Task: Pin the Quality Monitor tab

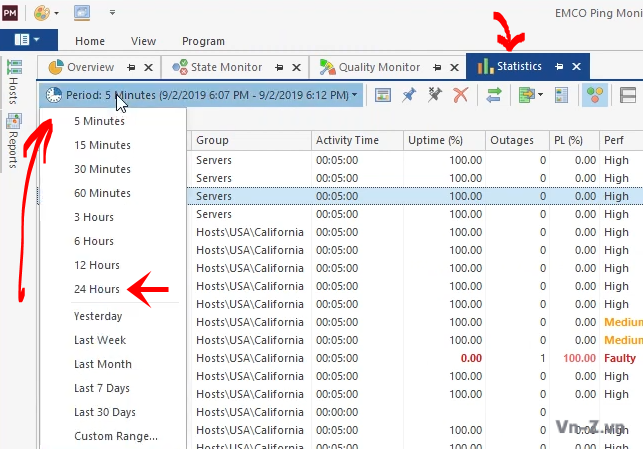Action: 437,67
